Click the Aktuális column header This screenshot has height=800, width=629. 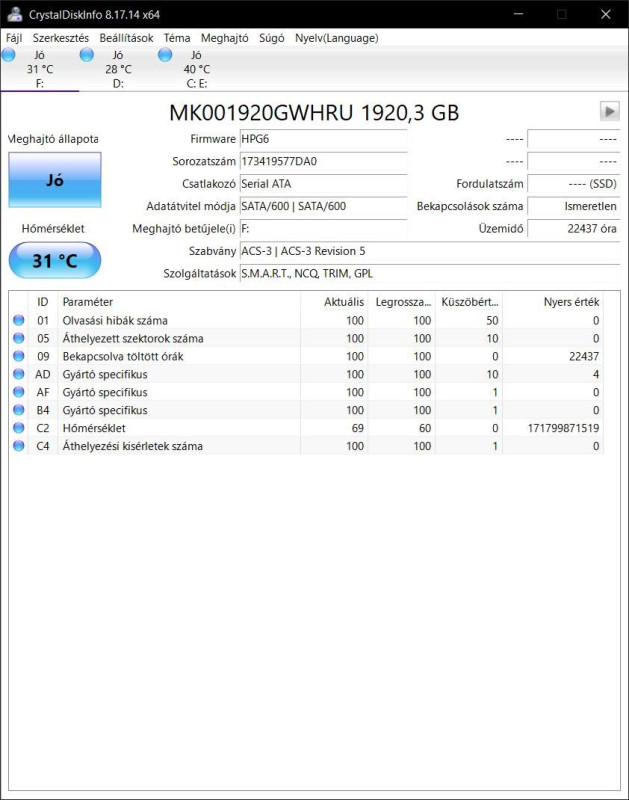334,302
